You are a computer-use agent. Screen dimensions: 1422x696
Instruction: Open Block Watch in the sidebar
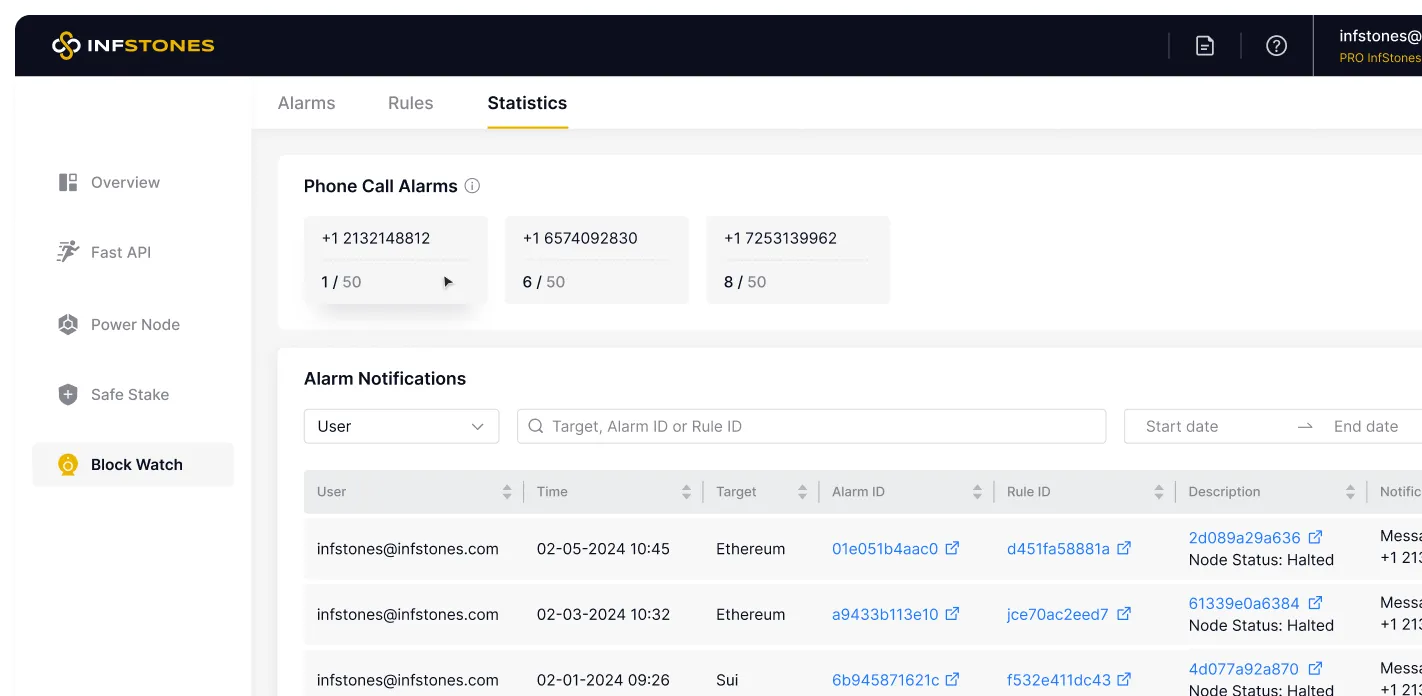click(x=133, y=464)
